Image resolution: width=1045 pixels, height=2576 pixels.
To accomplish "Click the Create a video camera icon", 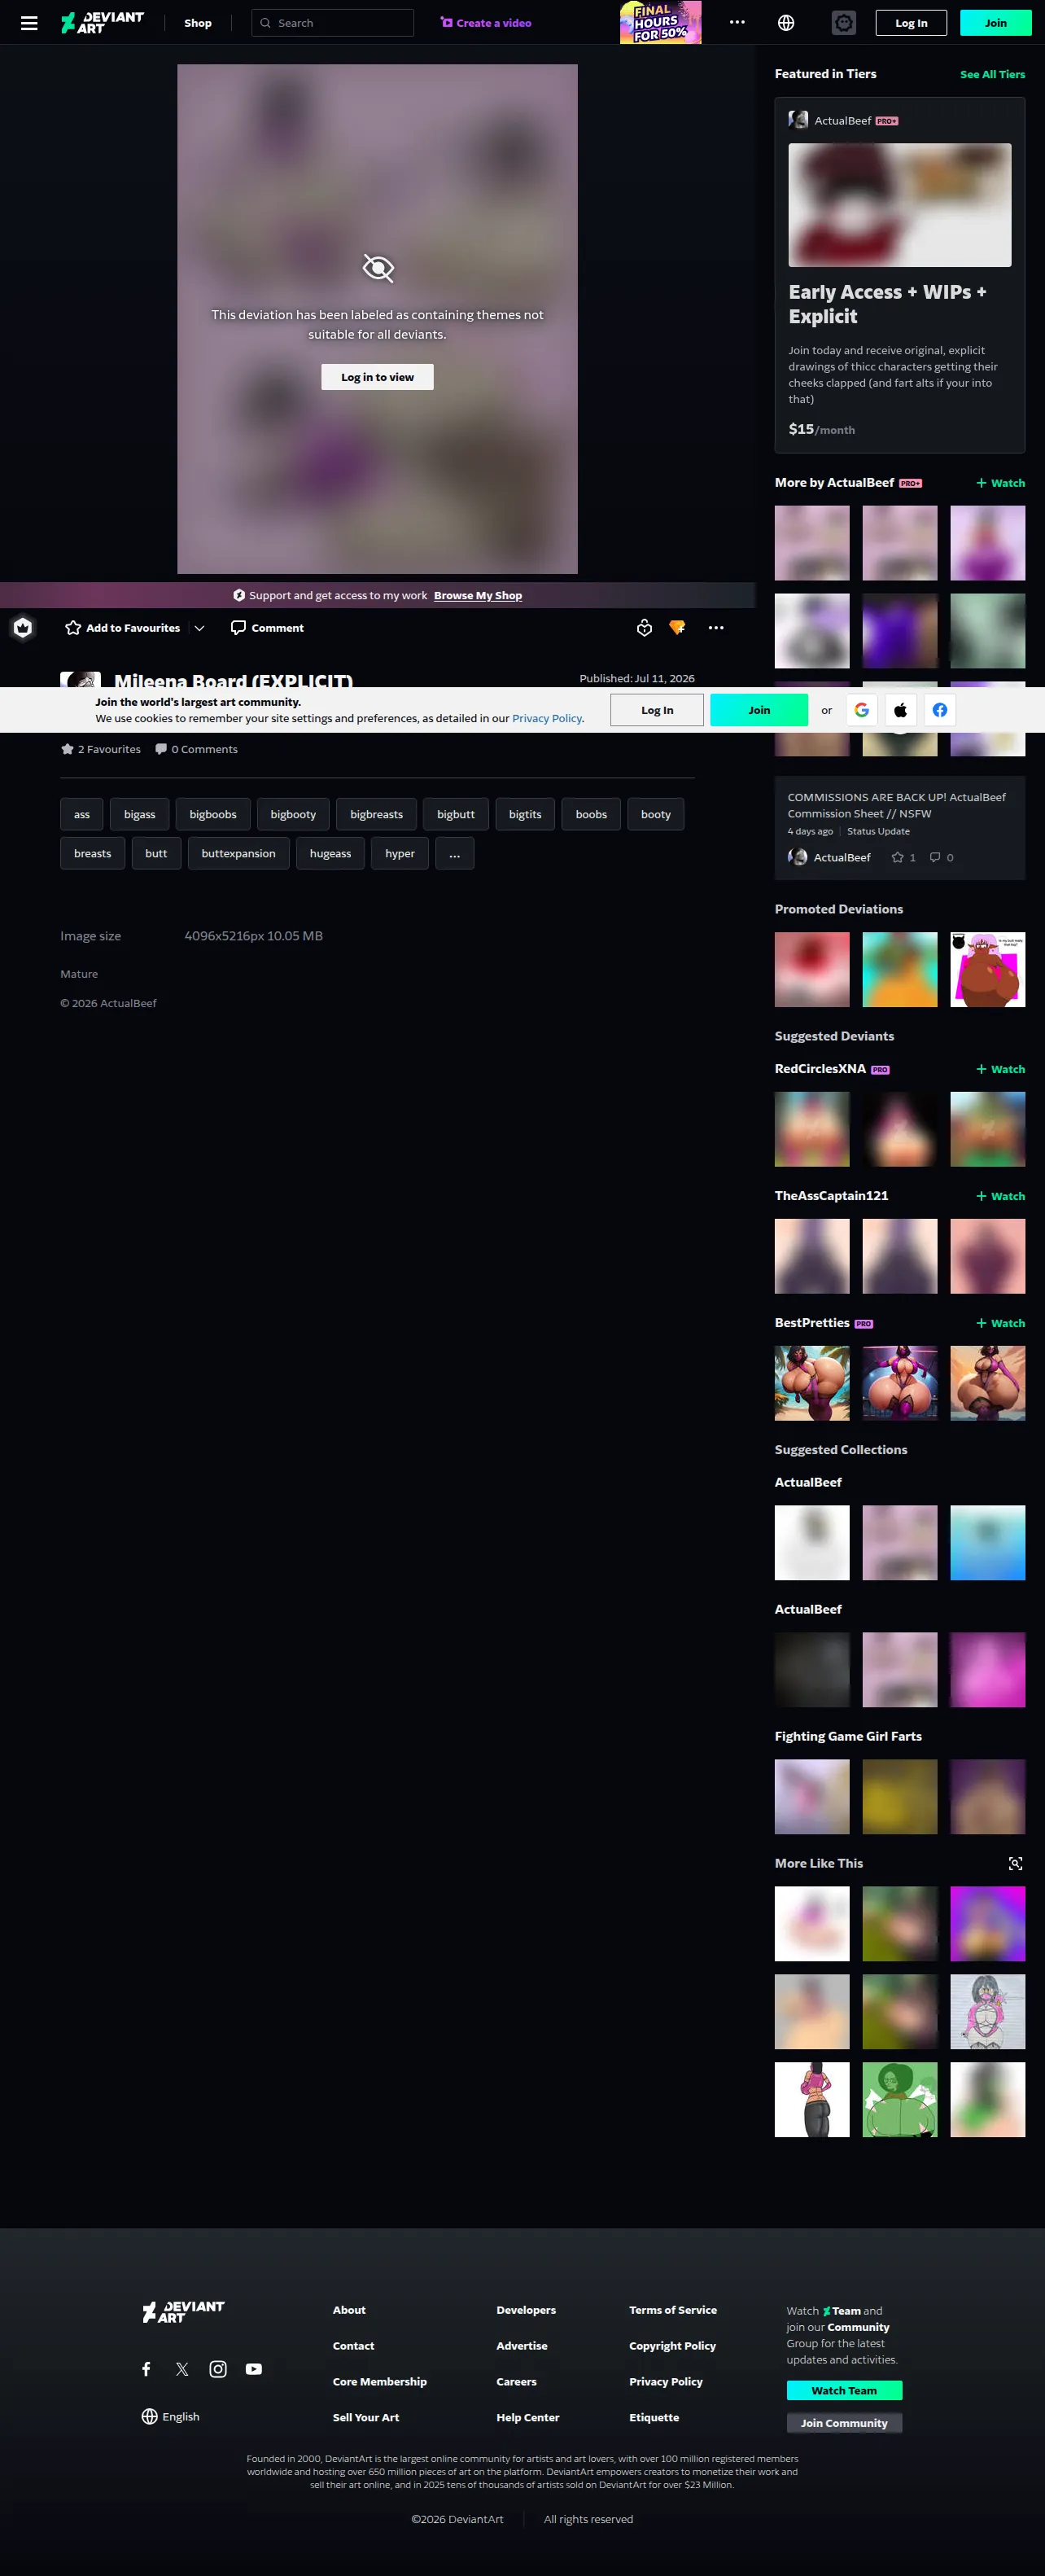I will 447,22.
